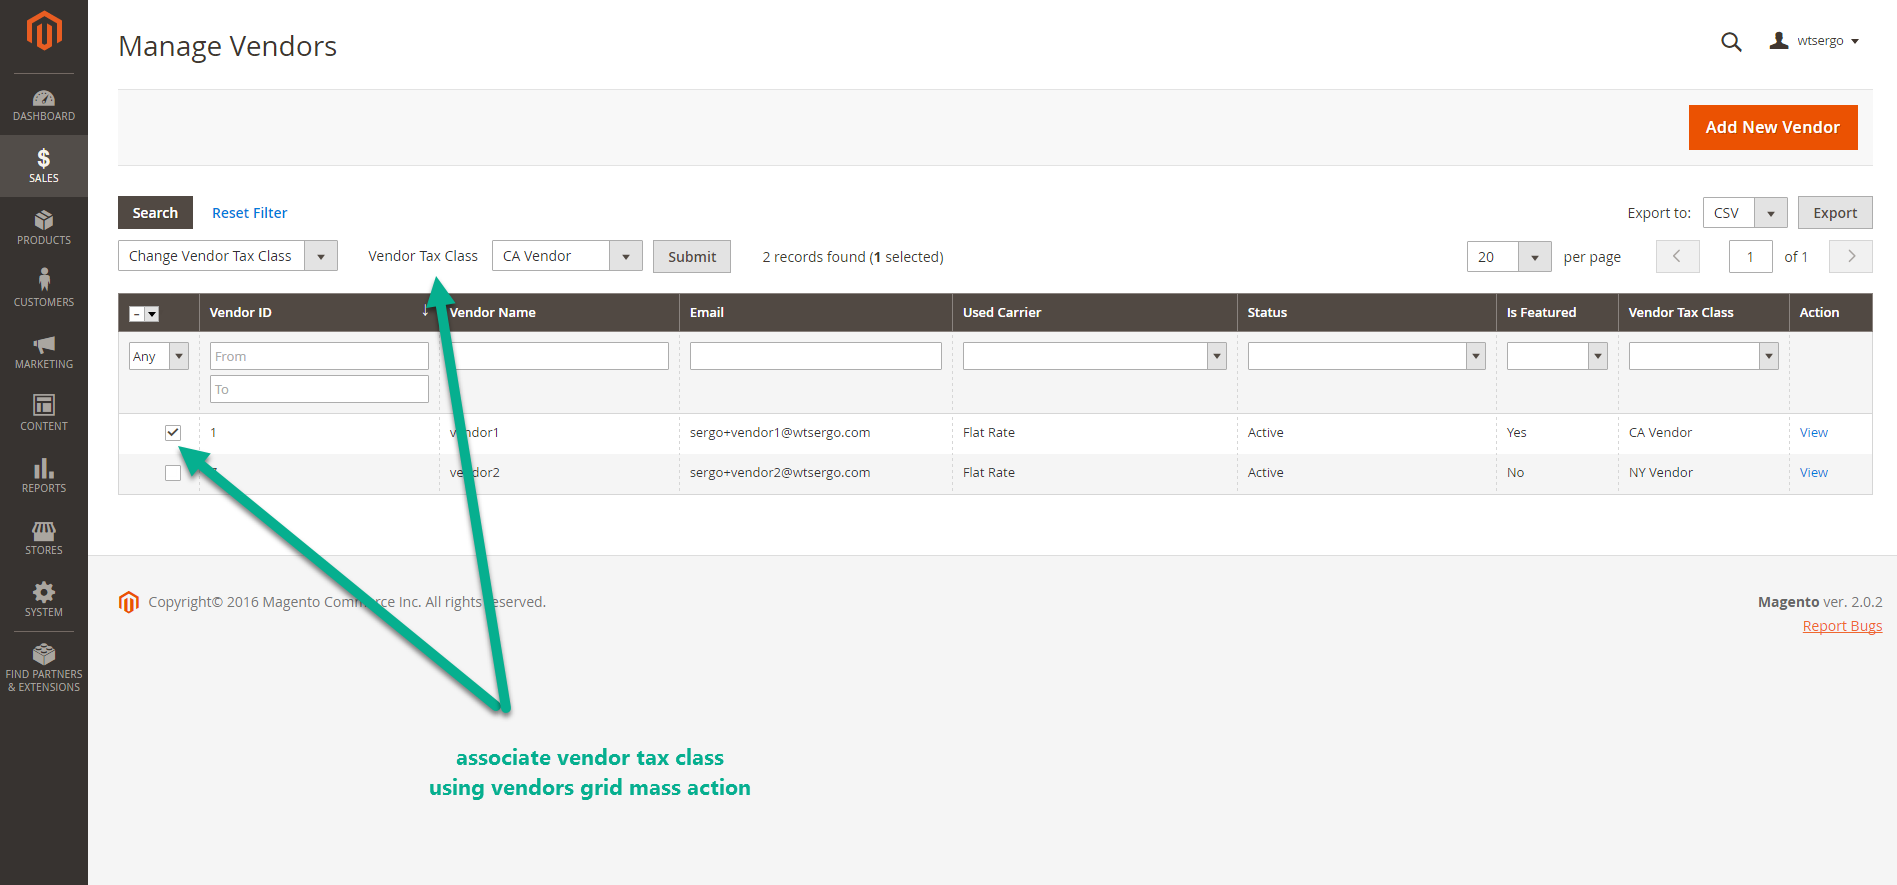Click the footer Magento logo icon

[x=129, y=602]
